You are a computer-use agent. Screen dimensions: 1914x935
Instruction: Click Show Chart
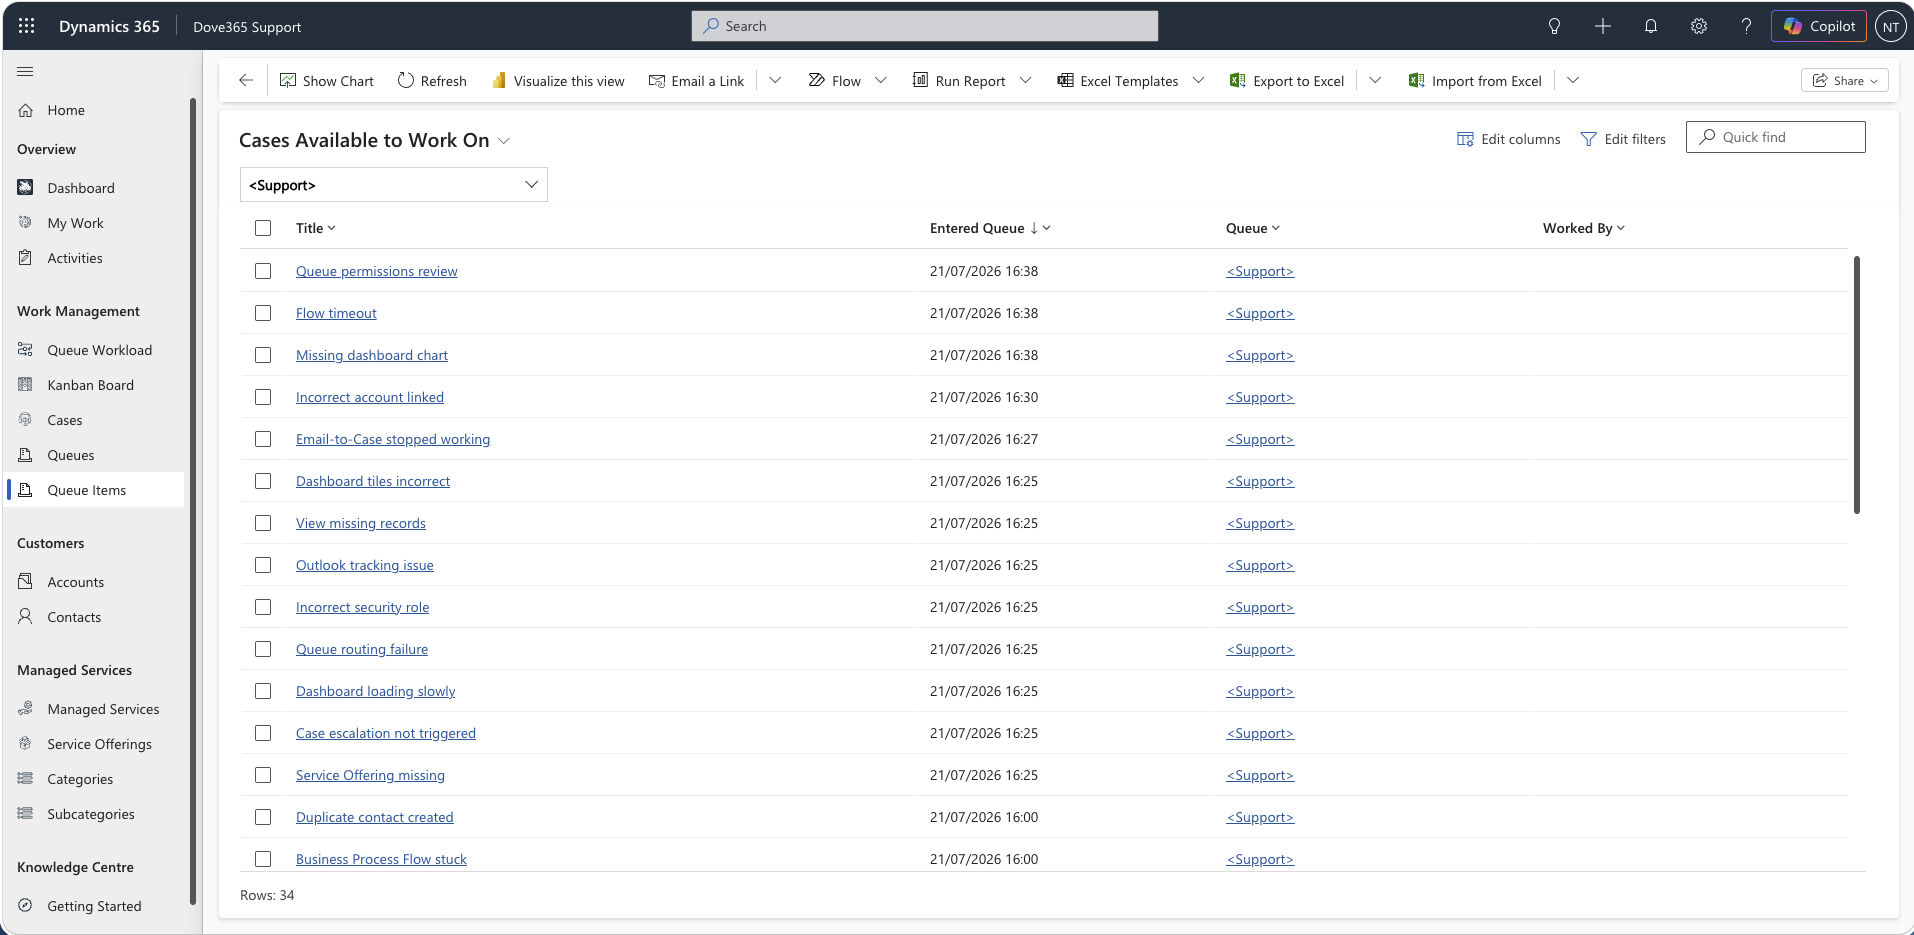click(326, 81)
